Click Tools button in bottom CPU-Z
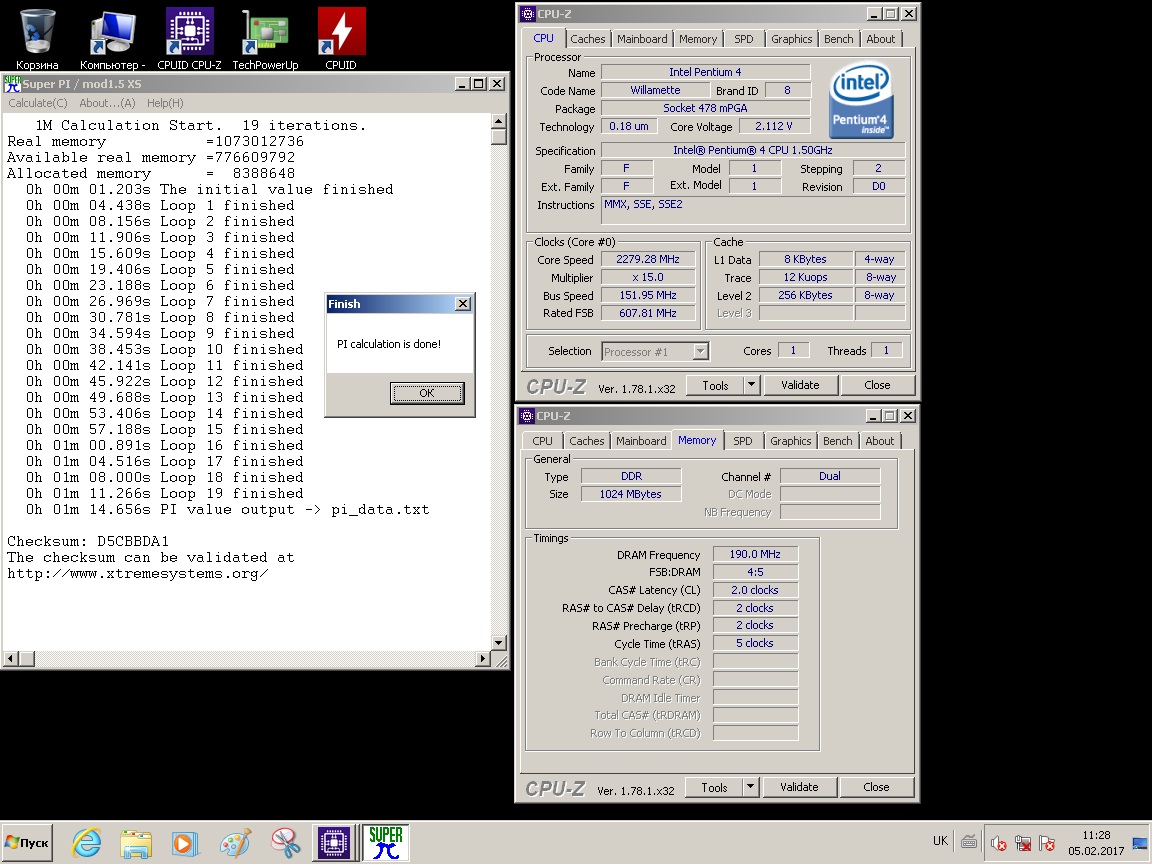 point(714,787)
